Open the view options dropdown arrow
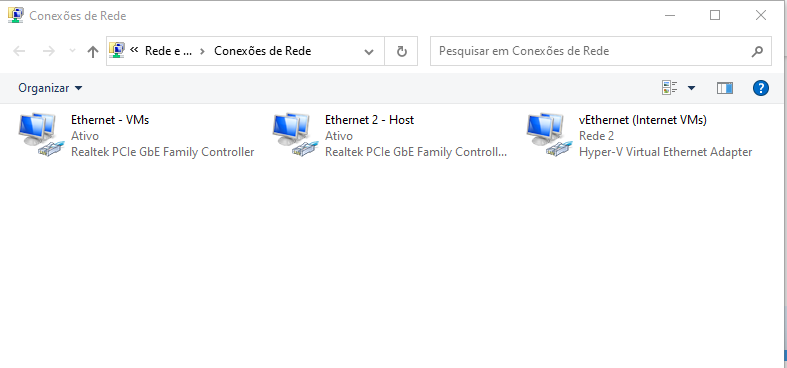Image resolution: width=787 pixels, height=368 pixels. (691, 88)
